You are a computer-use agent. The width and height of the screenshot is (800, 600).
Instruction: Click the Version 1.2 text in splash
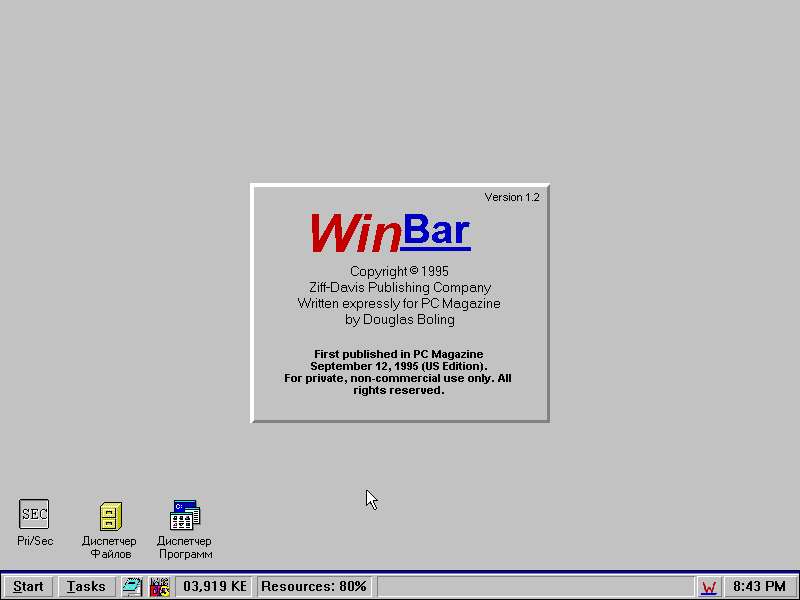click(511, 197)
